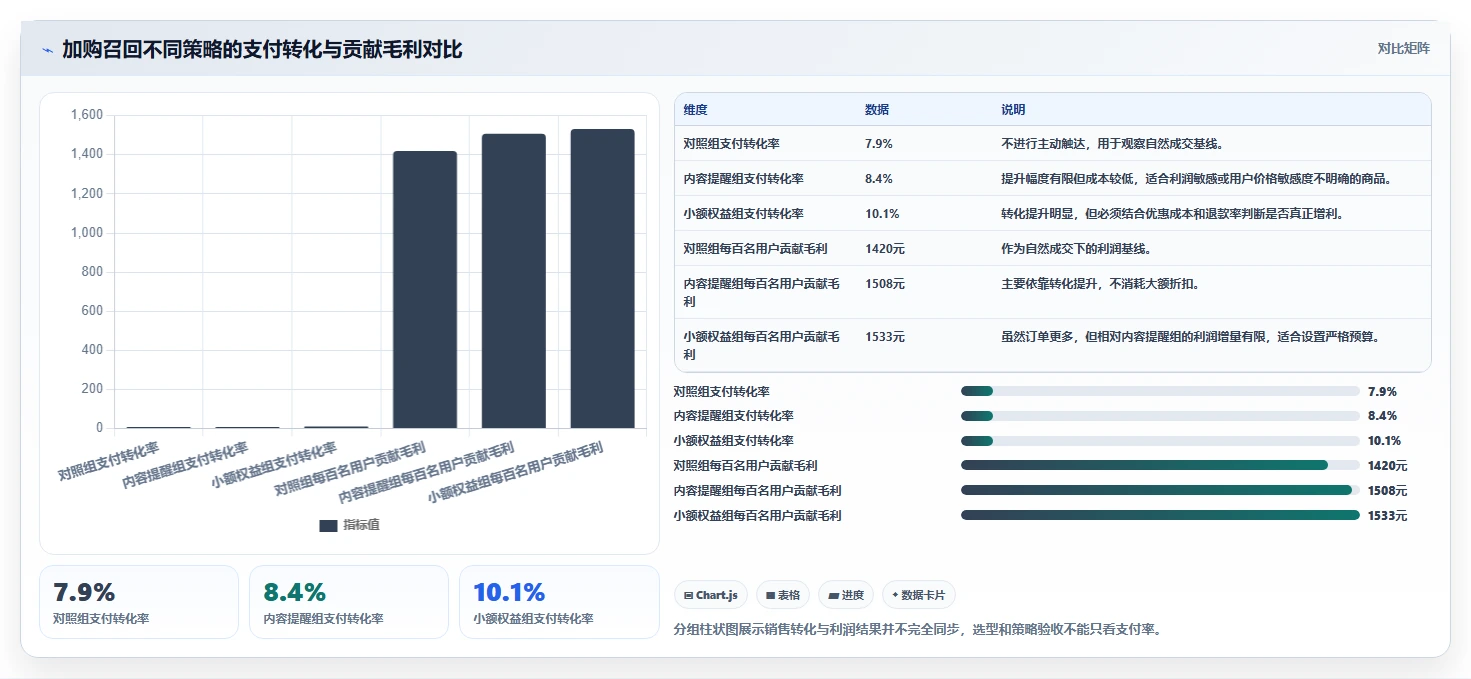Click progress bar for 内容提醒组支付转化率
This screenshot has height=679, width=1471.
1160,416
